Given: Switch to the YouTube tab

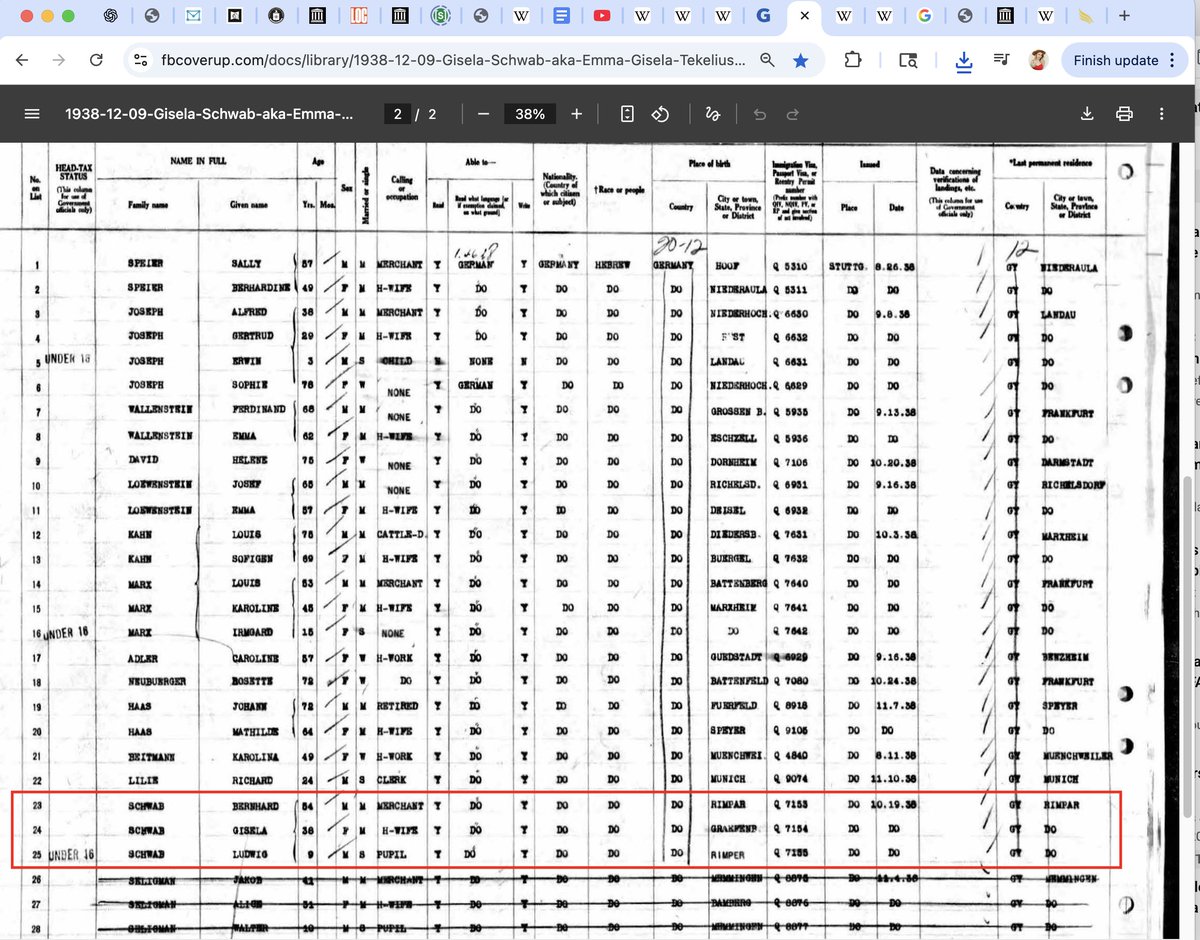Looking at the screenshot, I should tap(602, 16).
